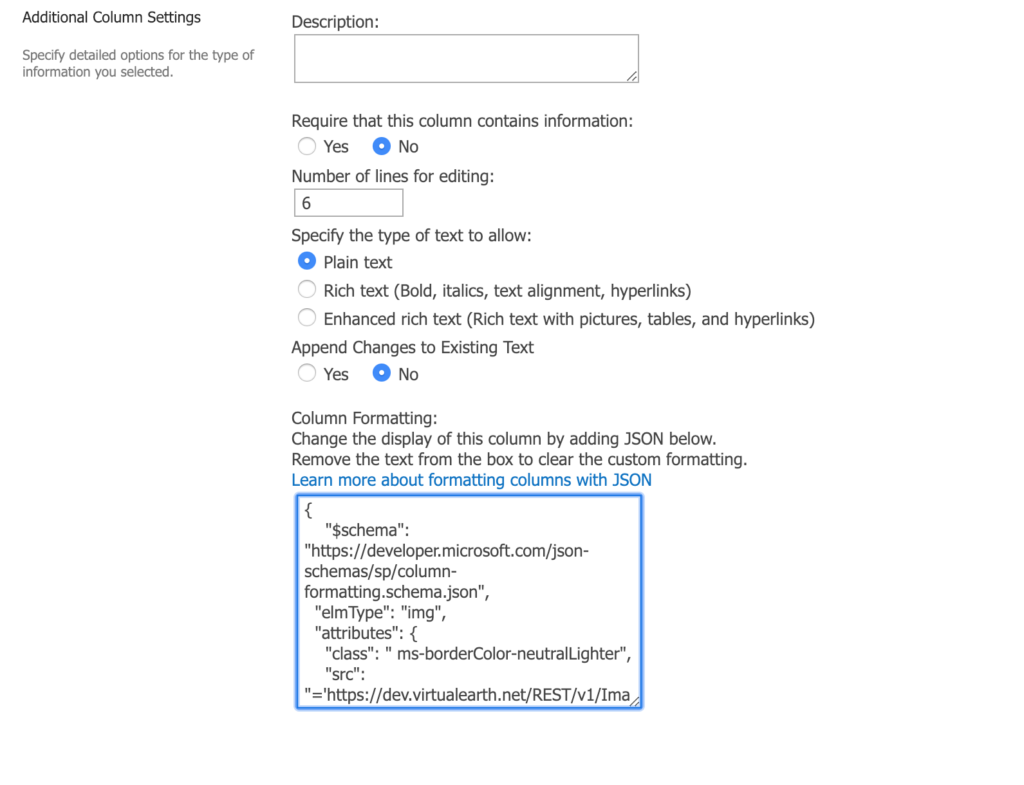Click the "Change the display of this column" text
Image resolution: width=1024 pixels, height=785 pixels.
point(504,438)
